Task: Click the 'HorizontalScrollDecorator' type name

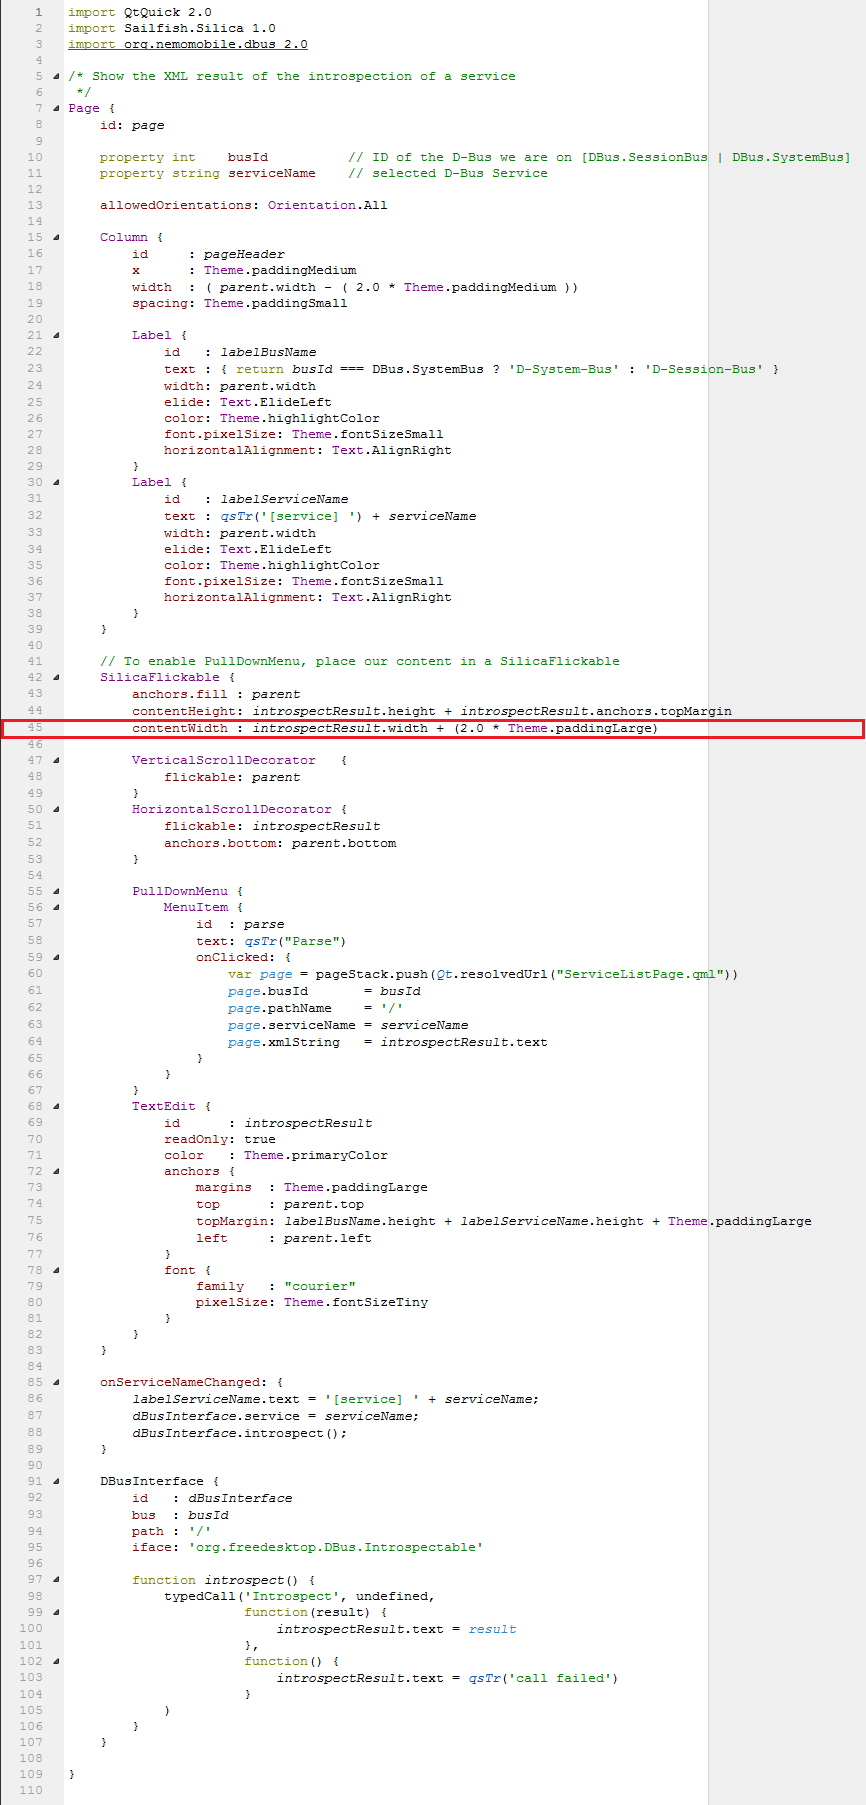Action: click(232, 809)
